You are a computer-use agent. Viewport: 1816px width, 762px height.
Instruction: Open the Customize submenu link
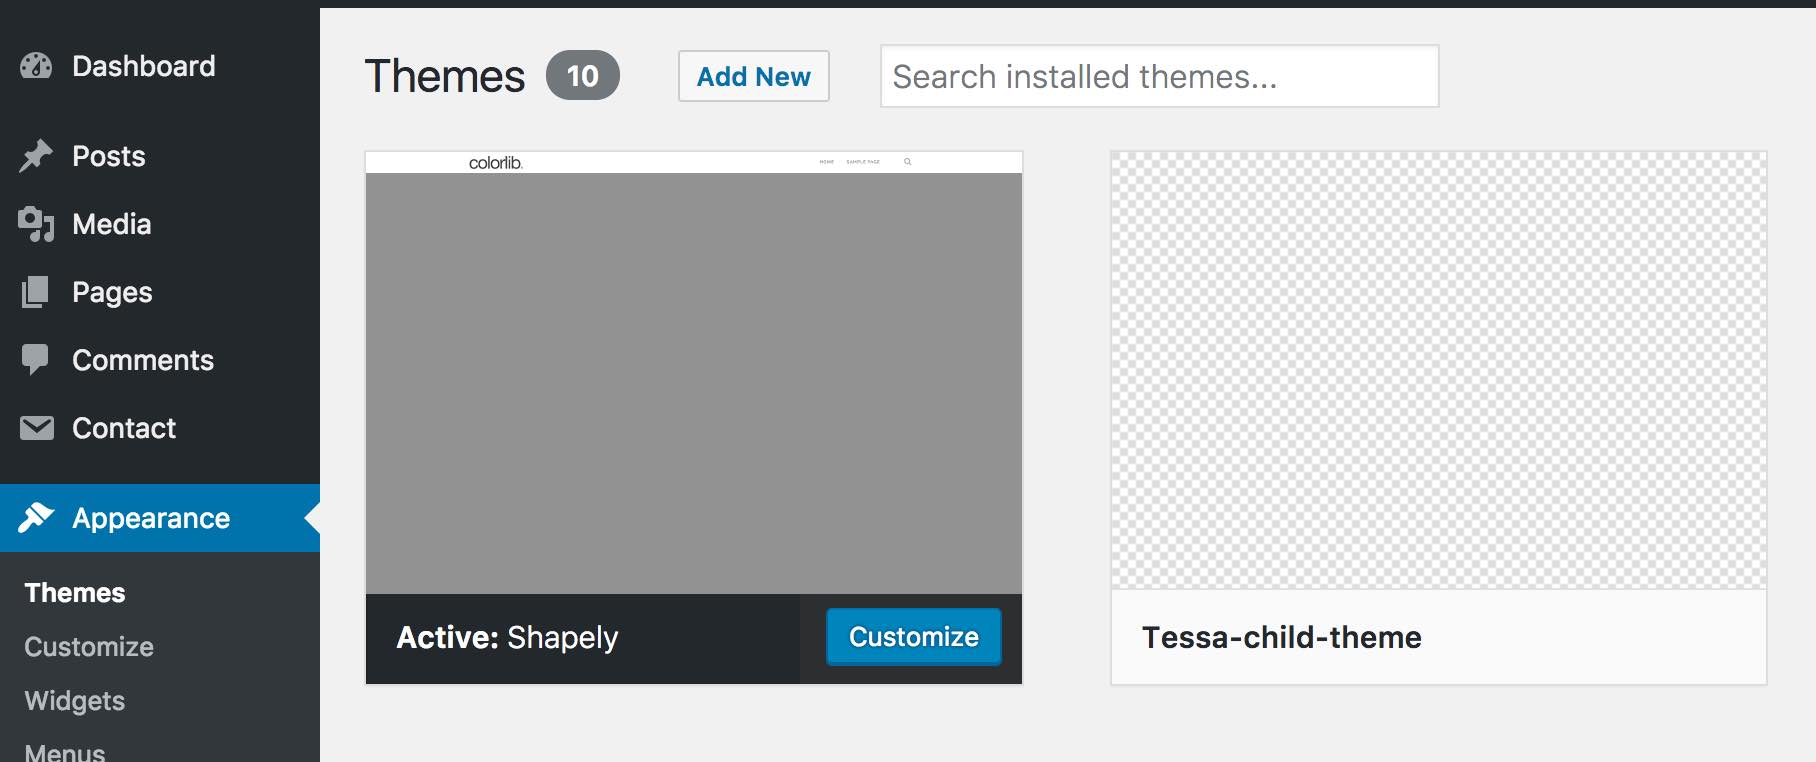89,647
